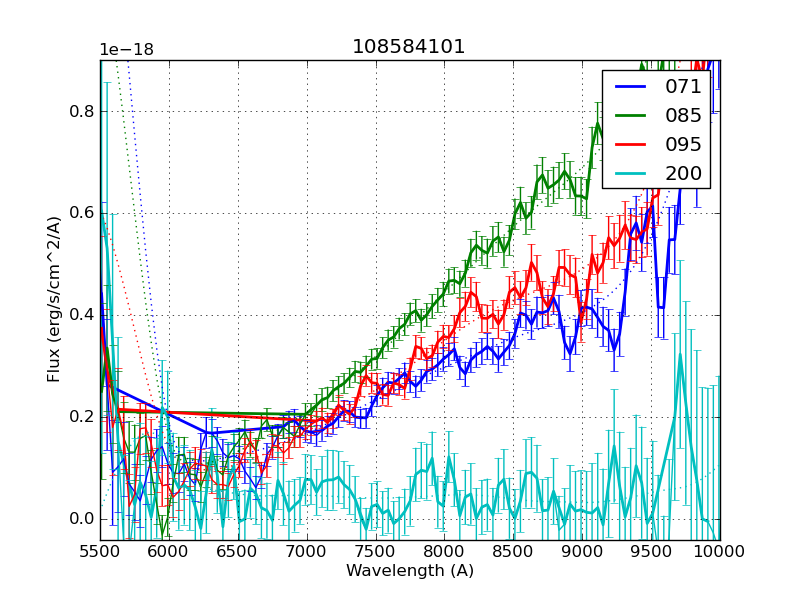Select the 071 legend label
The image size is (800, 600).
click(x=684, y=87)
